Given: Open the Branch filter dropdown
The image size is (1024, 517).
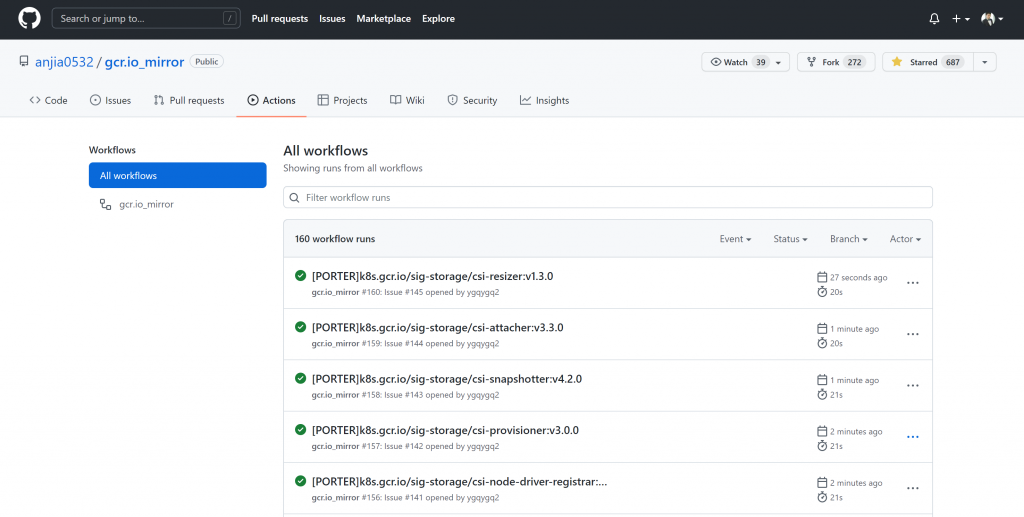Looking at the screenshot, I should tap(848, 239).
